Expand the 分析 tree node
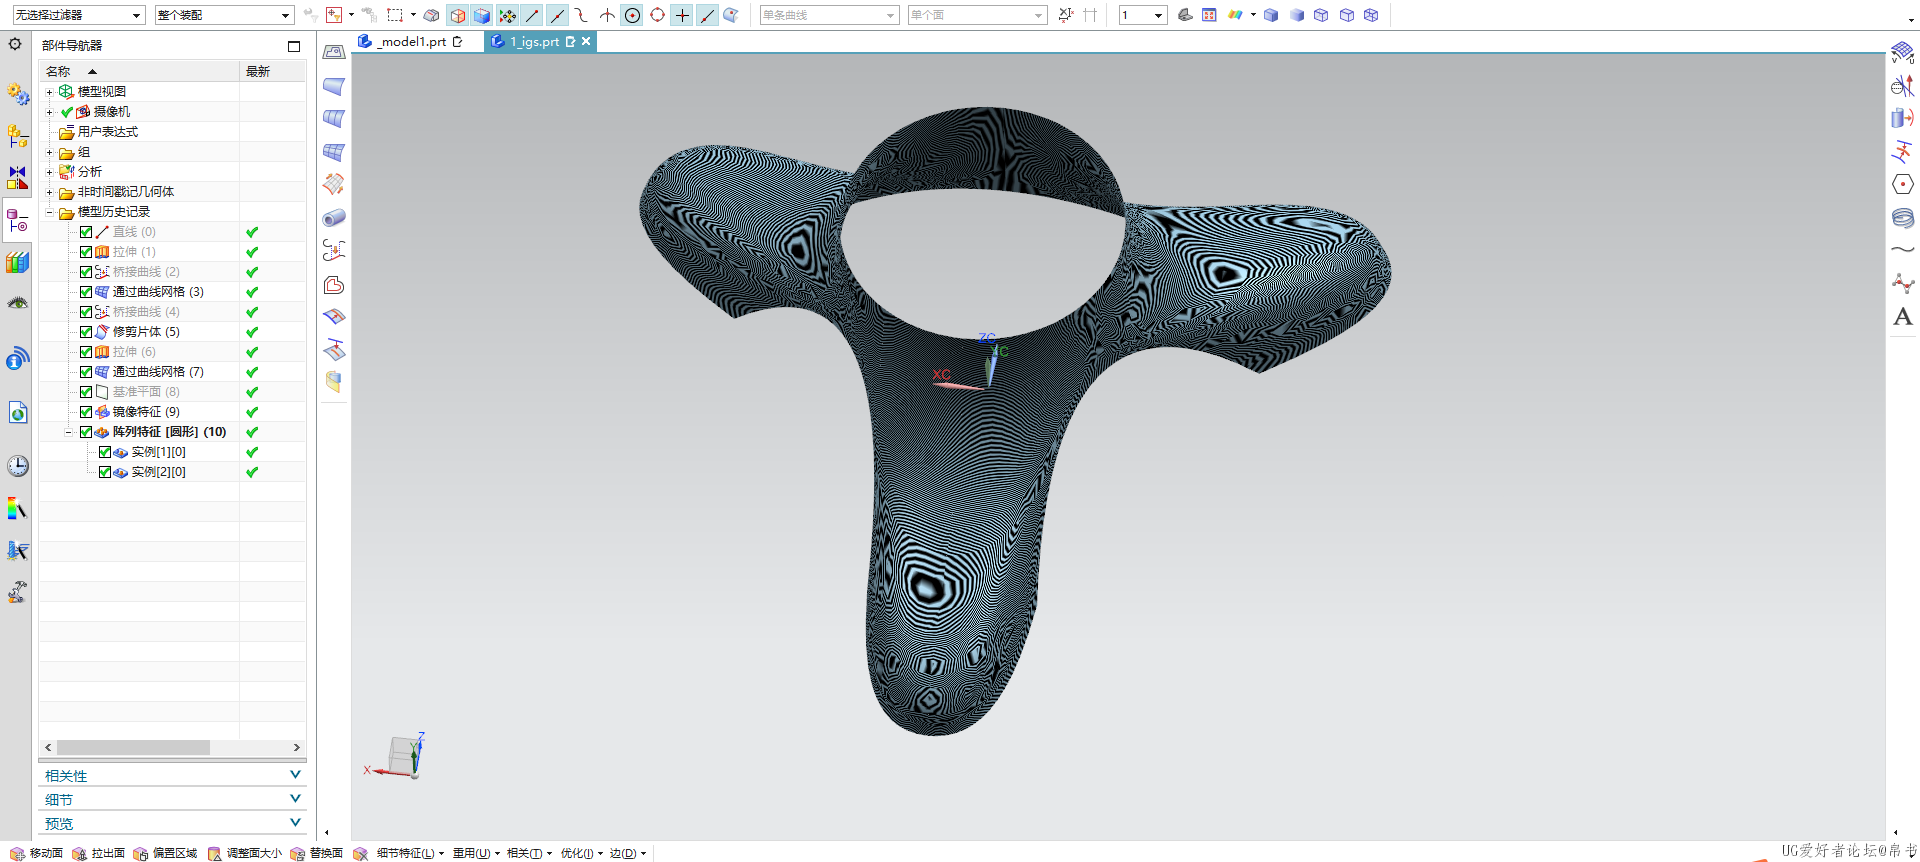The width and height of the screenshot is (1920, 862). [x=49, y=172]
